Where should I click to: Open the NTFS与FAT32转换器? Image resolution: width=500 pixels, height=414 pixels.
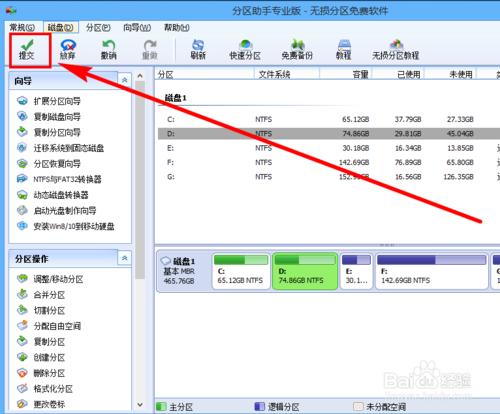click(59, 179)
